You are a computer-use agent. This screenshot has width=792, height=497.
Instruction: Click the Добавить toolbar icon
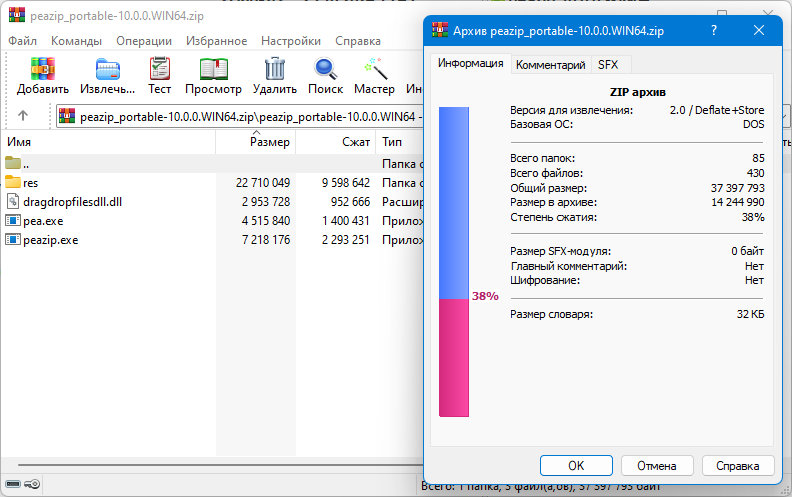coord(42,69)
